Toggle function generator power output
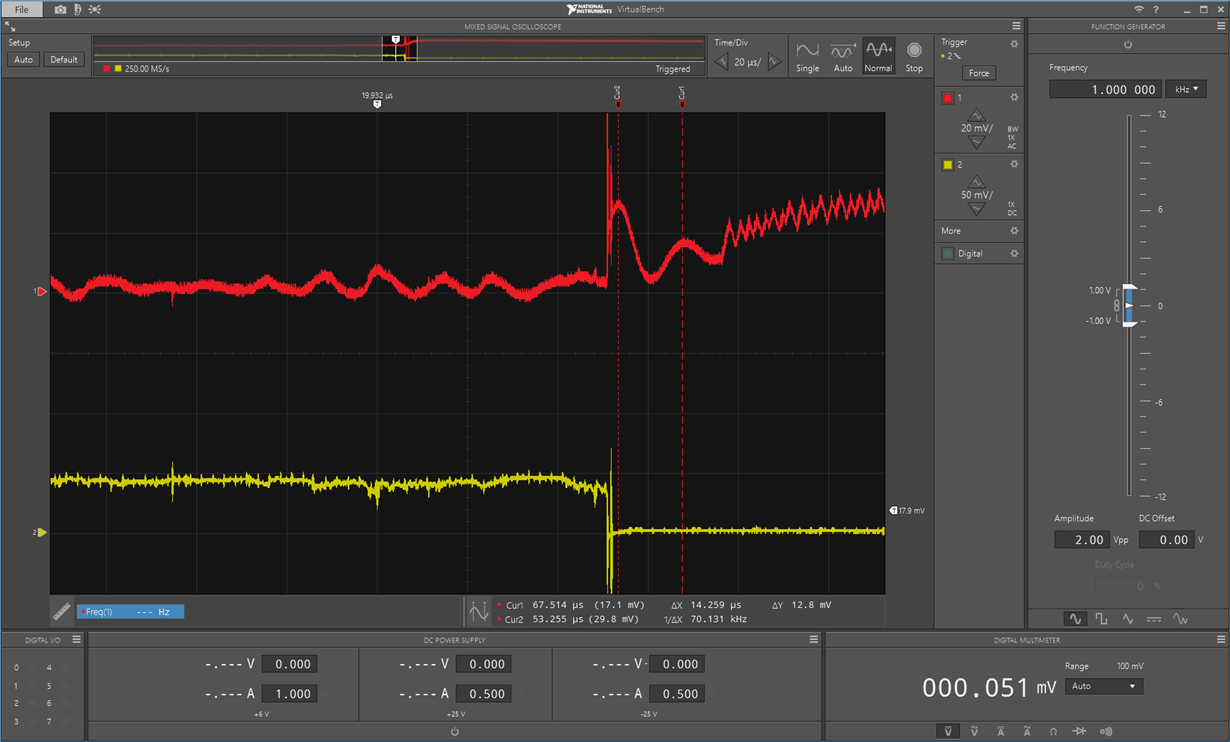 [x=1128, y=44]
